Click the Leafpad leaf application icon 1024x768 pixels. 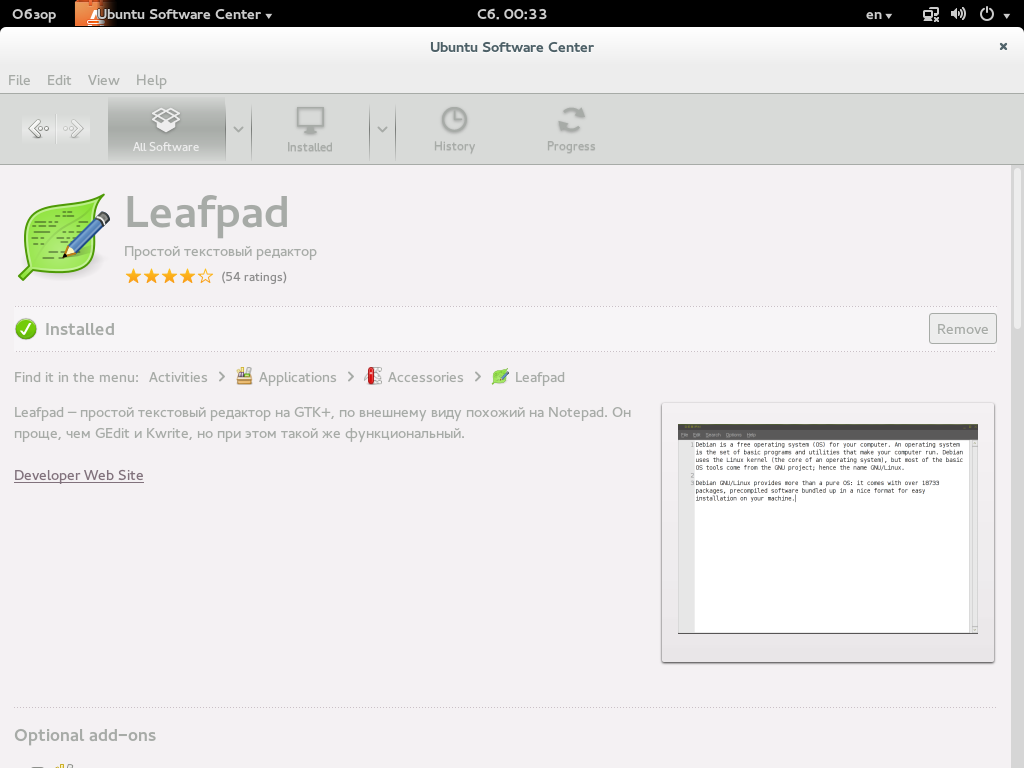coord(64,237)
